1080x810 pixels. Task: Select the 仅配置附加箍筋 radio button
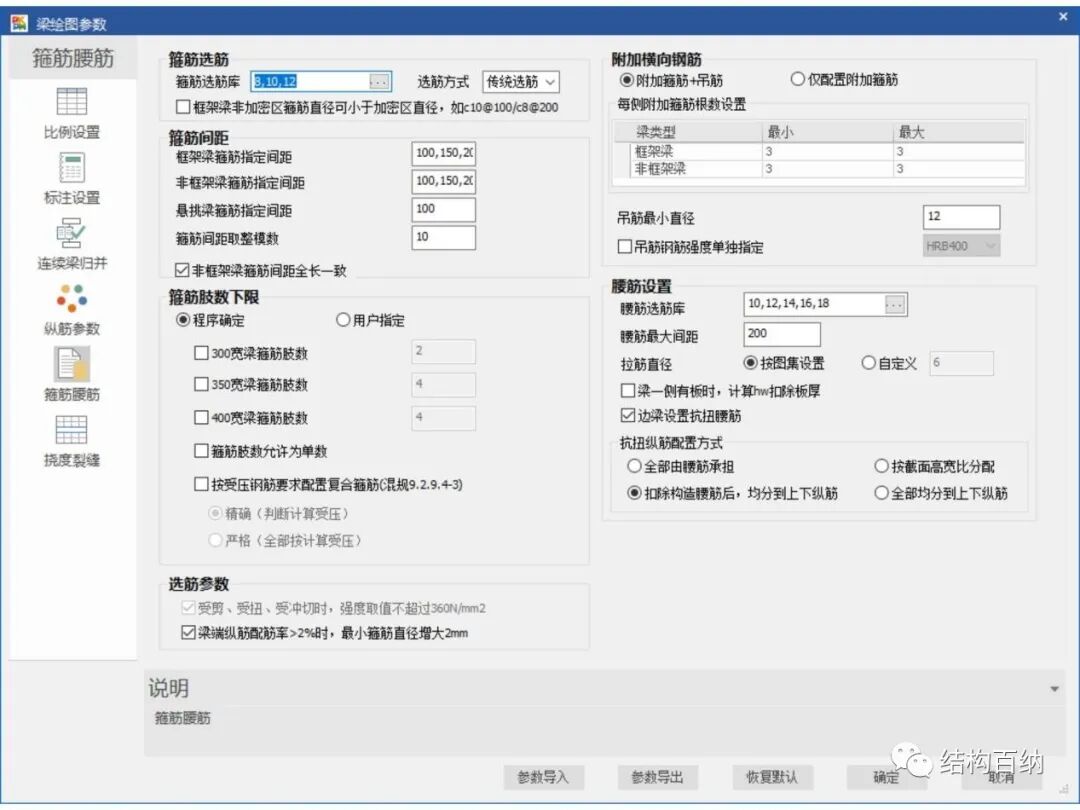[796, 79]
